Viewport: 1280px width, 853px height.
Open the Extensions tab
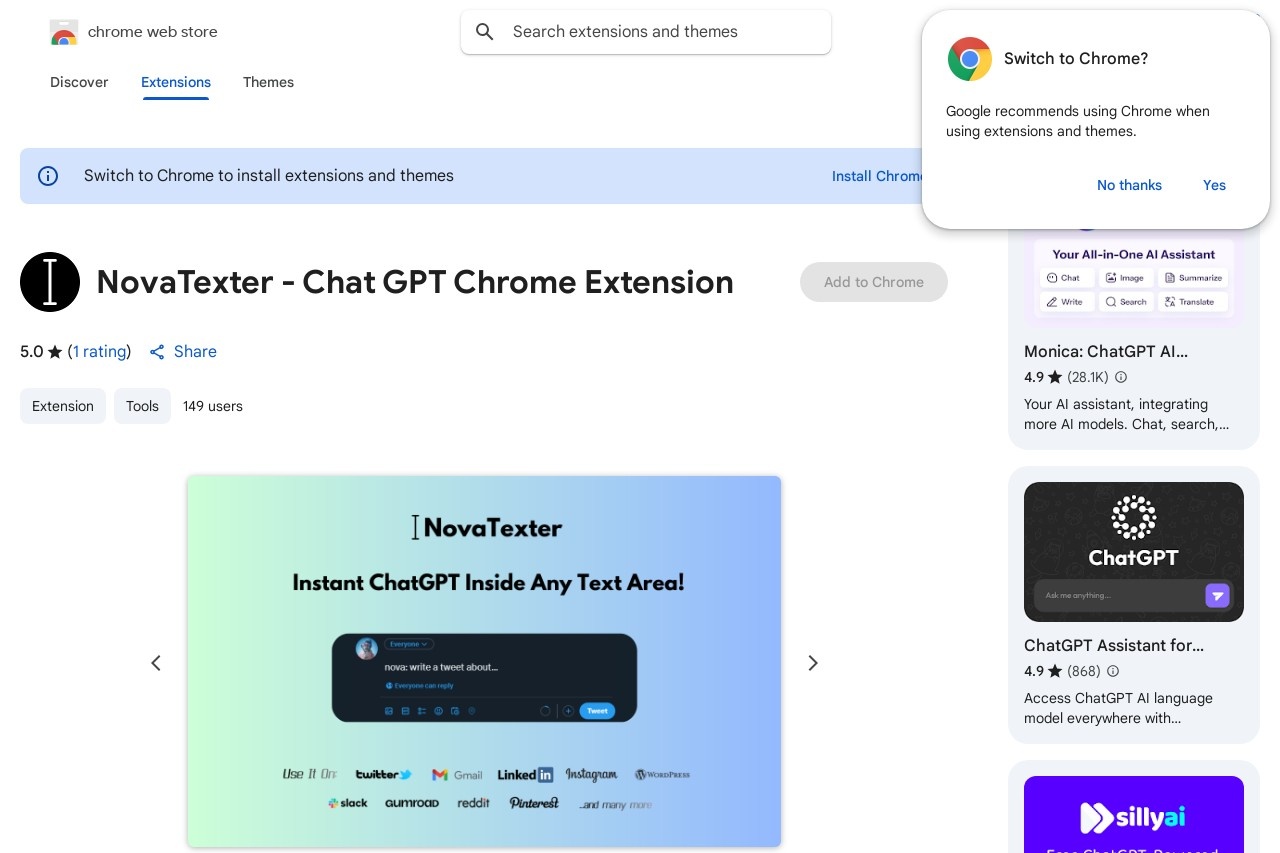(176, 82)
